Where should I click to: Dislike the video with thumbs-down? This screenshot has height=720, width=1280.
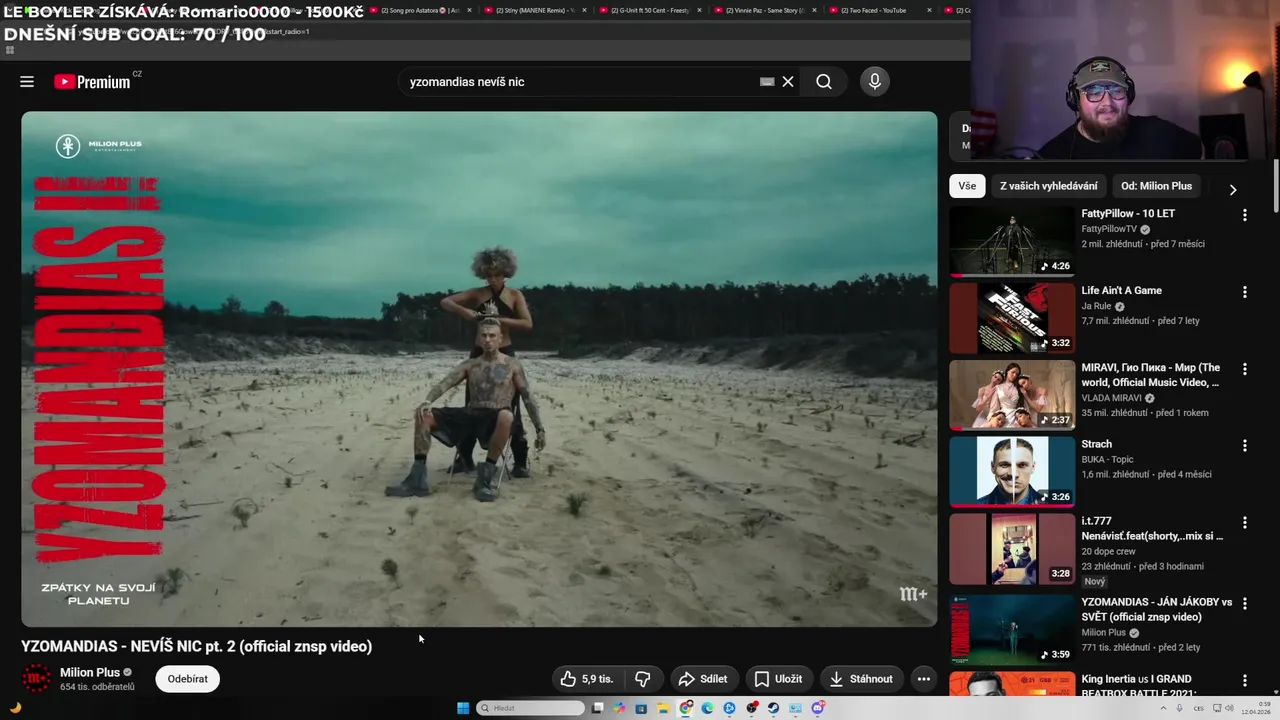tap(643, 679)
